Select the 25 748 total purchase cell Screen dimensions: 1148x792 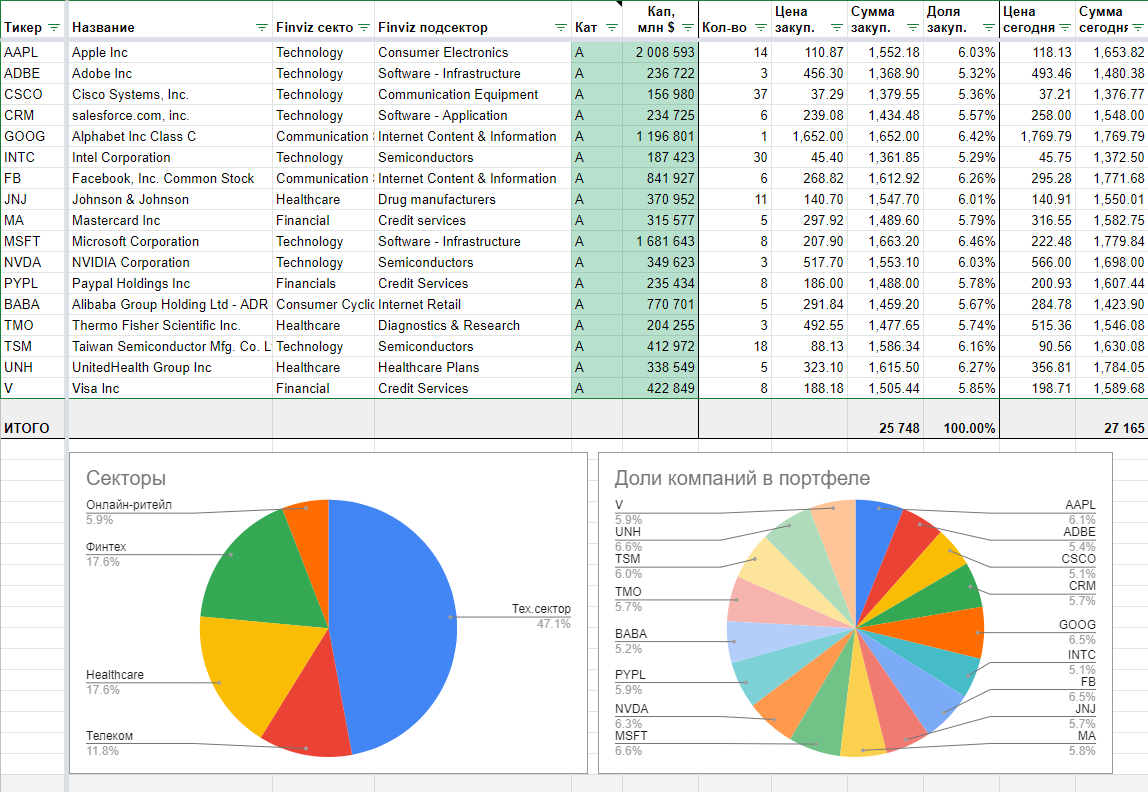tap(885, 419)
